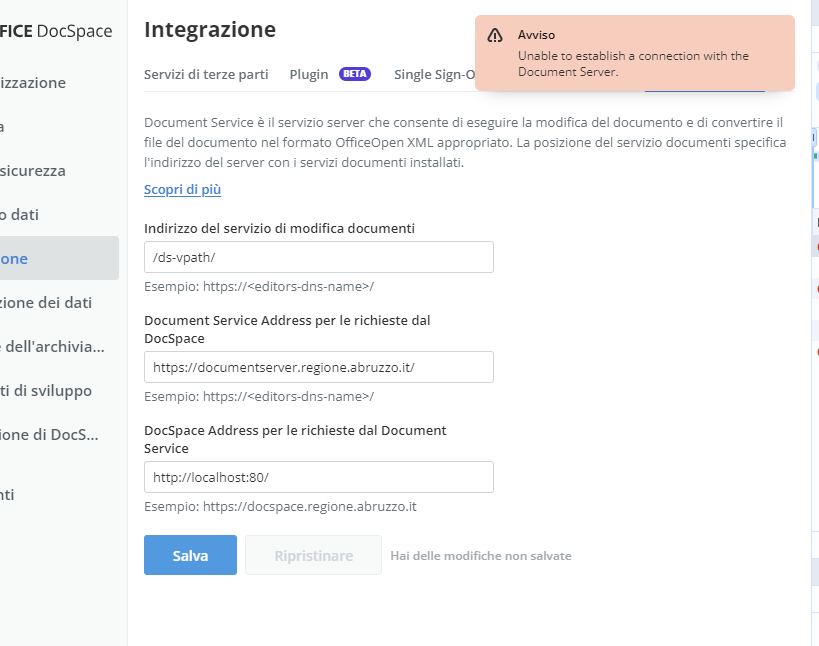Select the highlighted Integrazione sidebar item
Screen dimensions: 819x646
(x=59, y=258)
